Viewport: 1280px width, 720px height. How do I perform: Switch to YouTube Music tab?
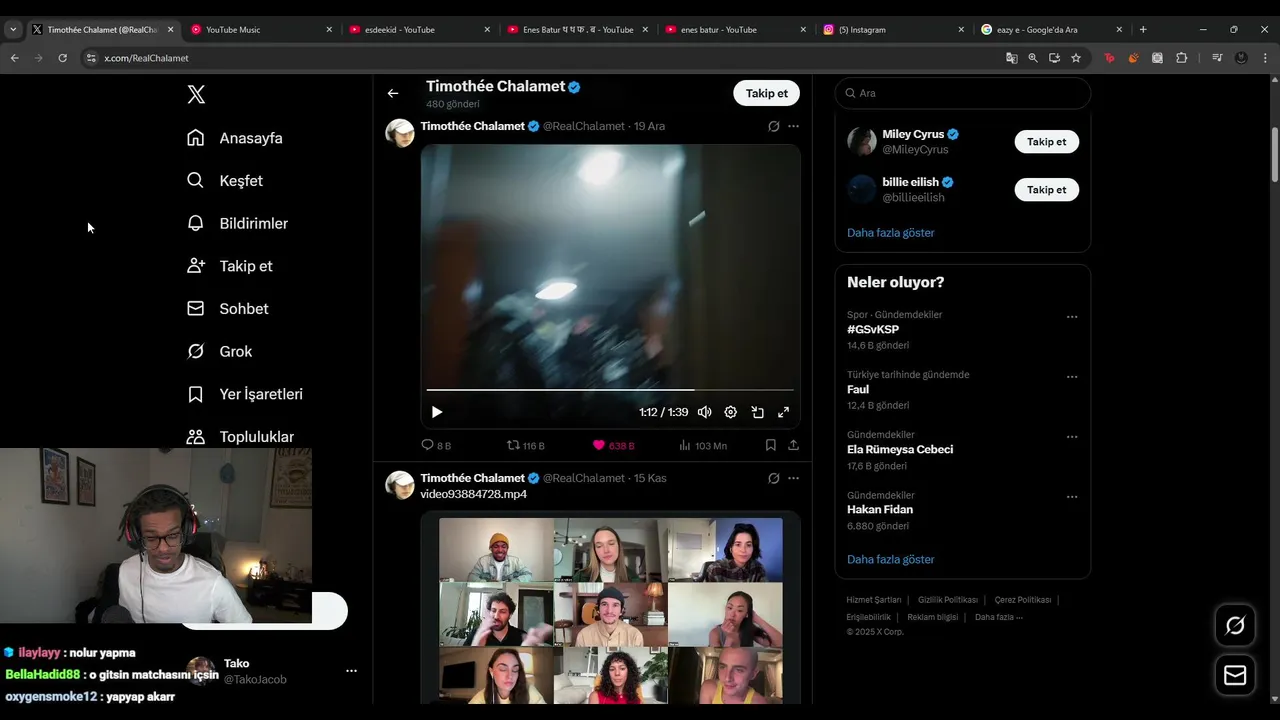(261, 29)
